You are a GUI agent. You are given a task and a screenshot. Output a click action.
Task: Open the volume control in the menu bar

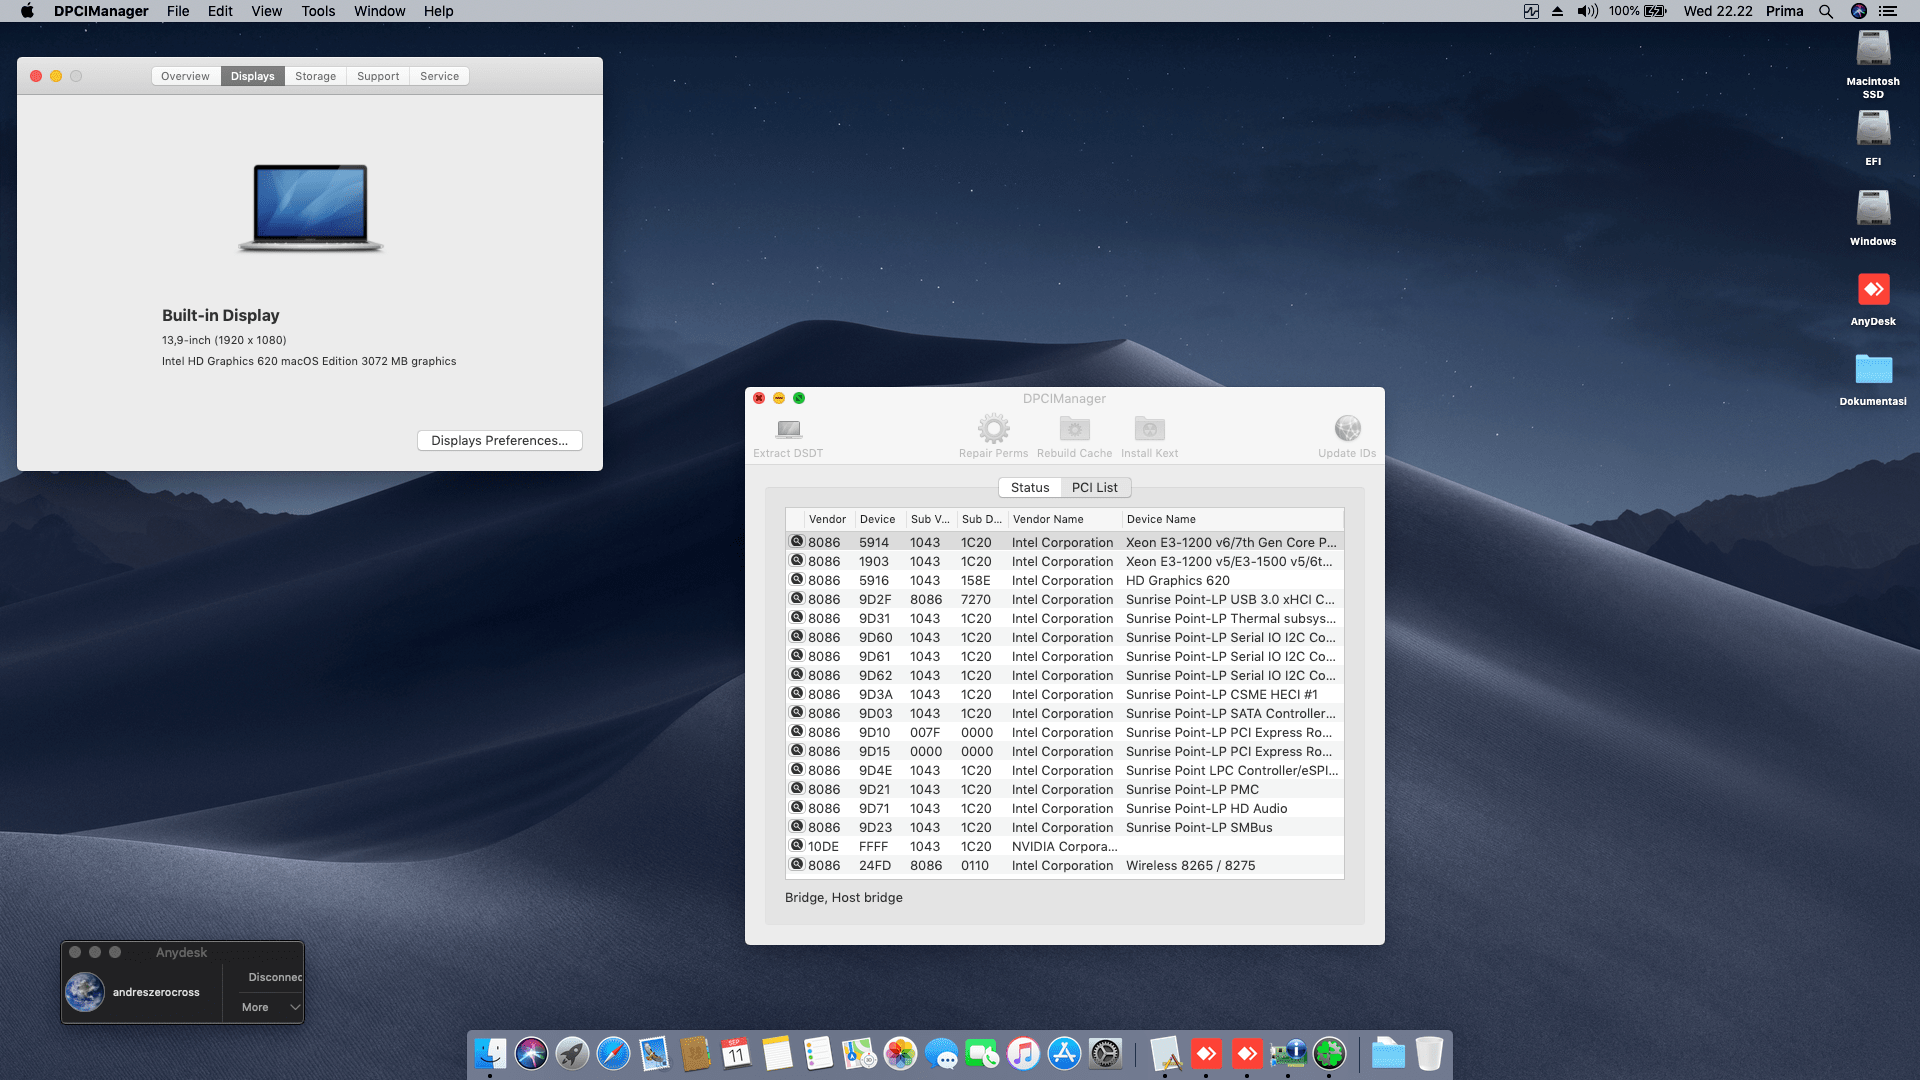[1587, 11]
